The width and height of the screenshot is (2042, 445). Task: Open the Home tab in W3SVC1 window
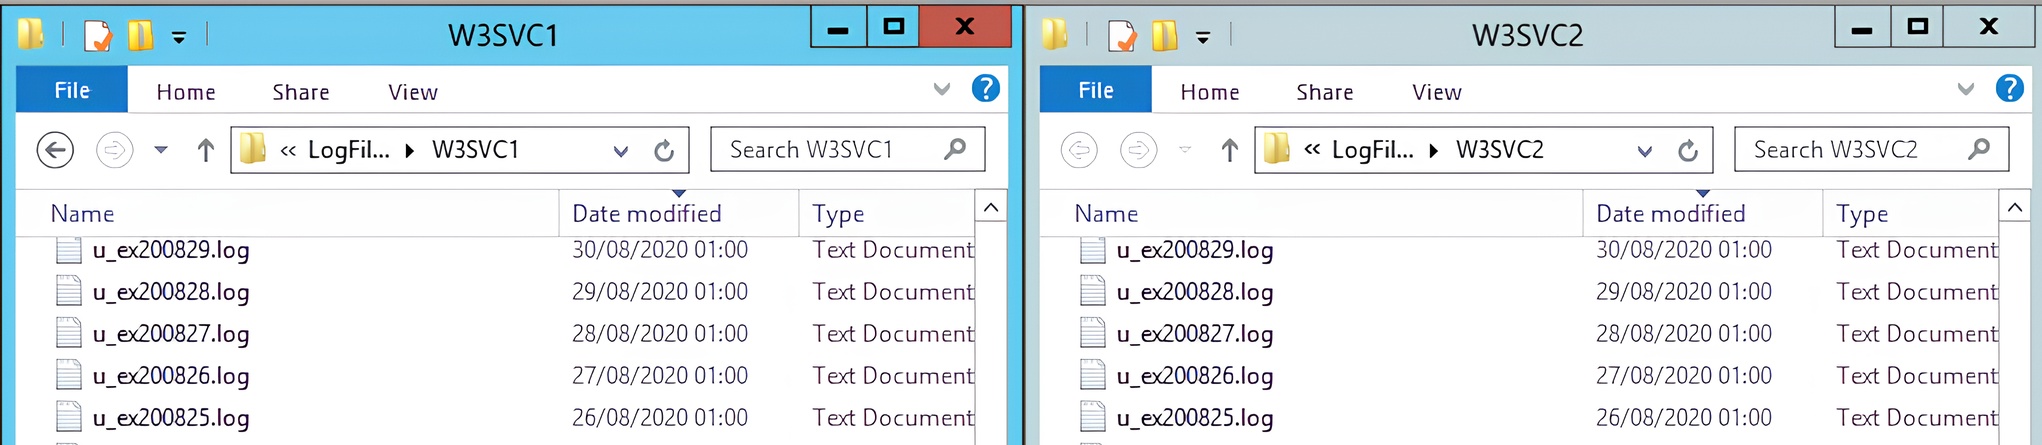(x=186, y=92)
